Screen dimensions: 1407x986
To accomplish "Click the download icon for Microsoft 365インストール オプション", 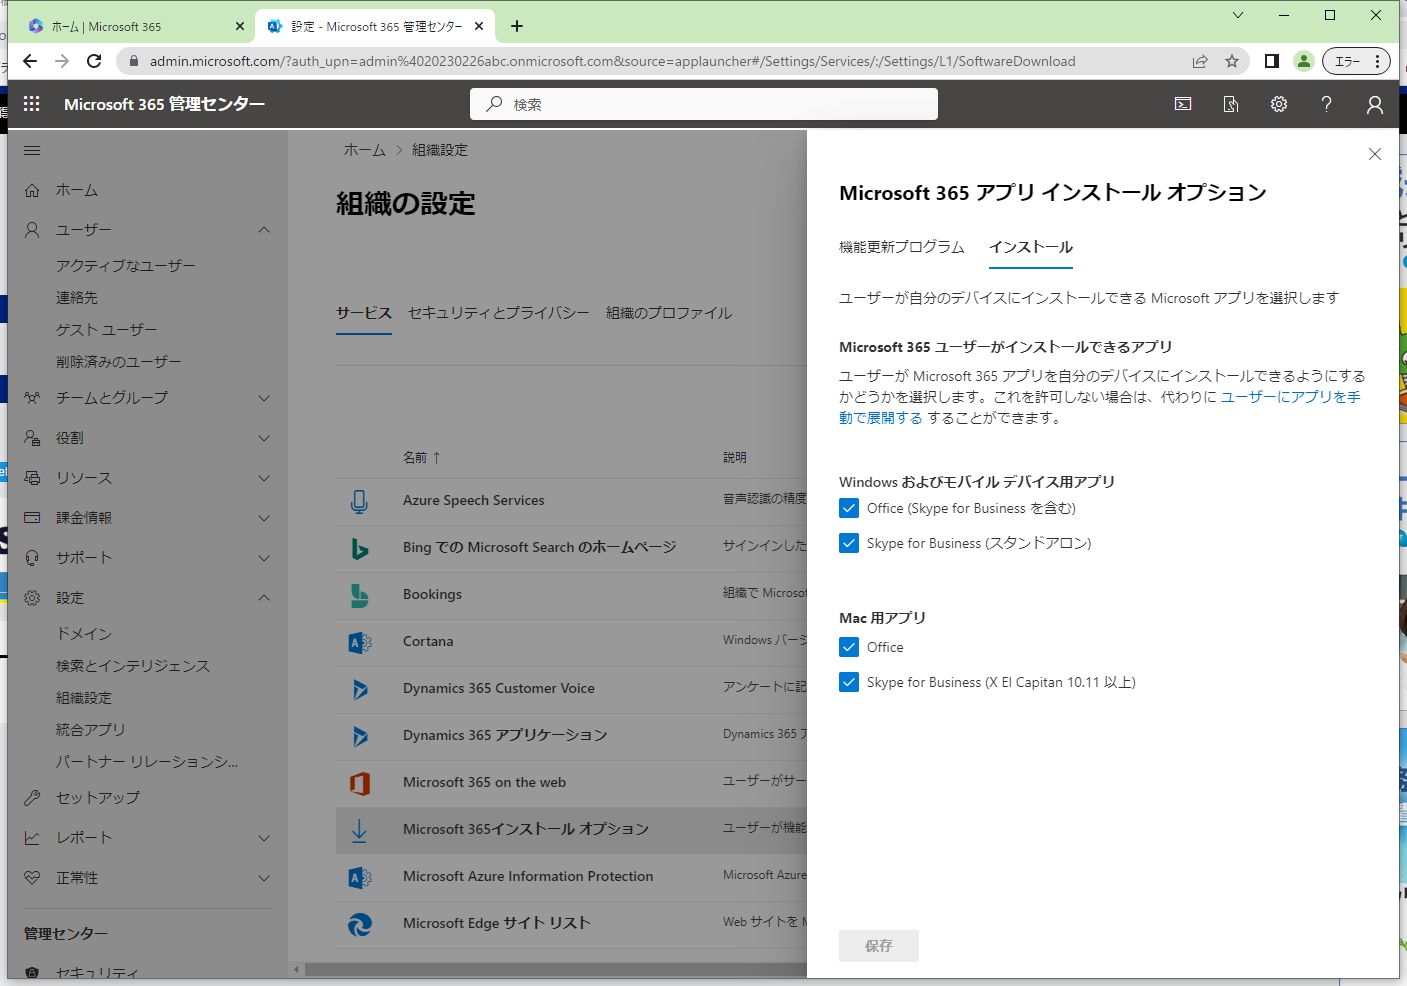I will (359, 830).
